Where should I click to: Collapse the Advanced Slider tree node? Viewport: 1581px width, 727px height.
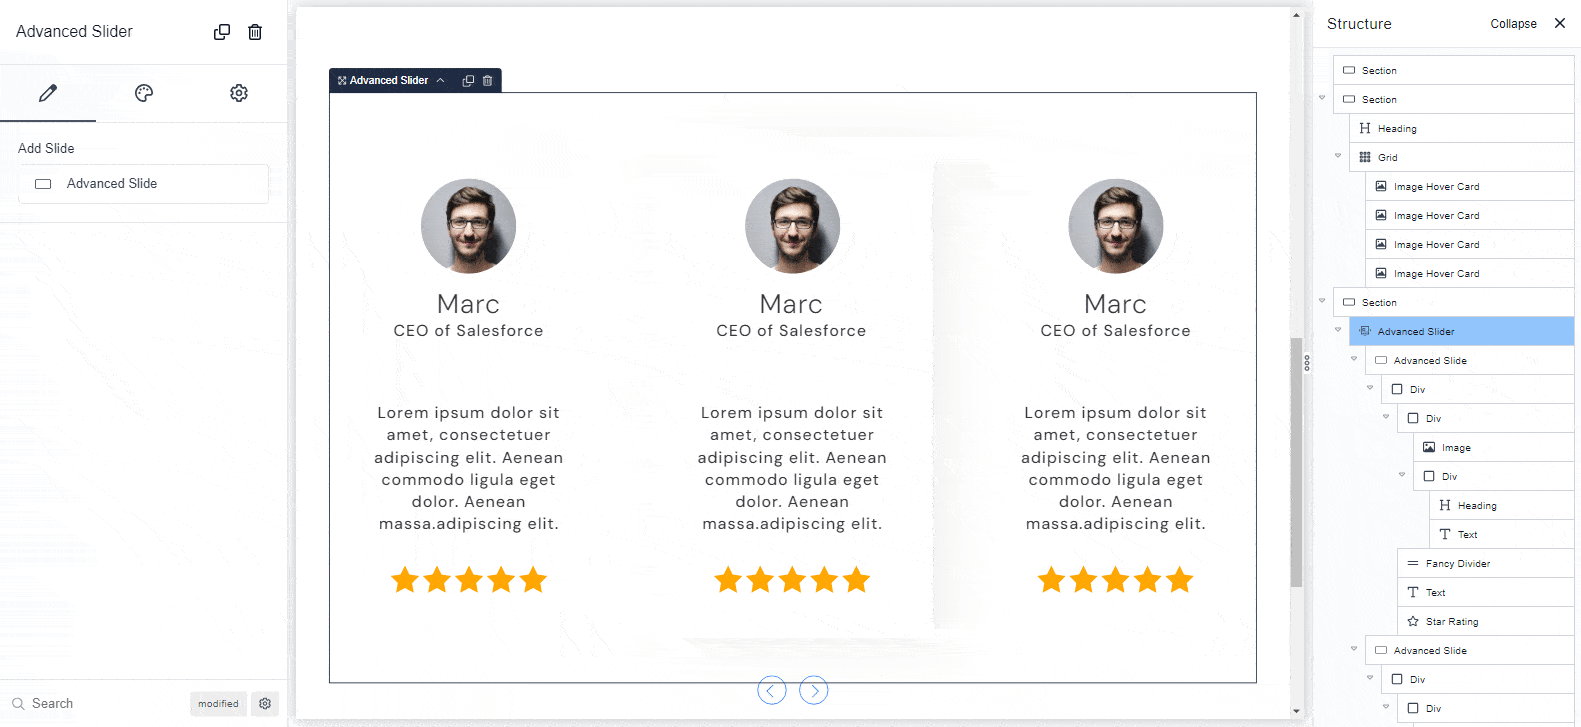[x=1338, y=330]
